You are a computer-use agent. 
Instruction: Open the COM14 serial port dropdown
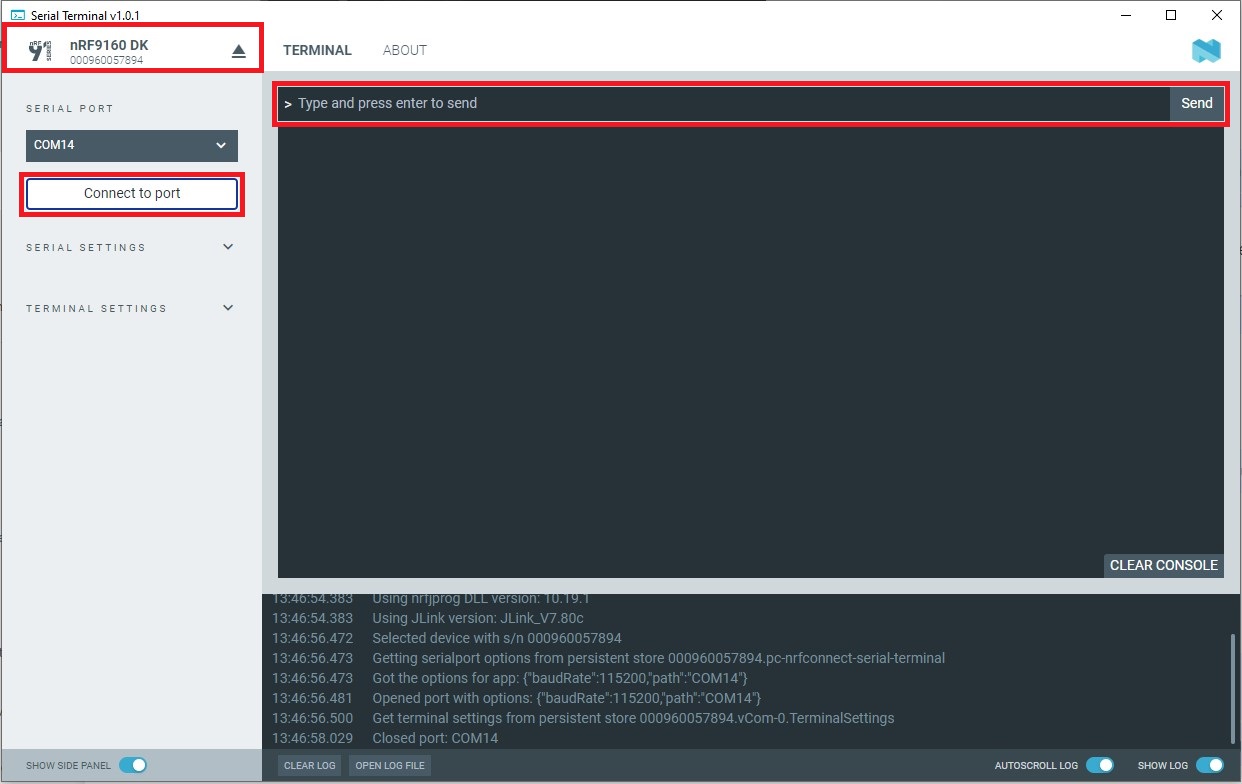click(132, 145)
